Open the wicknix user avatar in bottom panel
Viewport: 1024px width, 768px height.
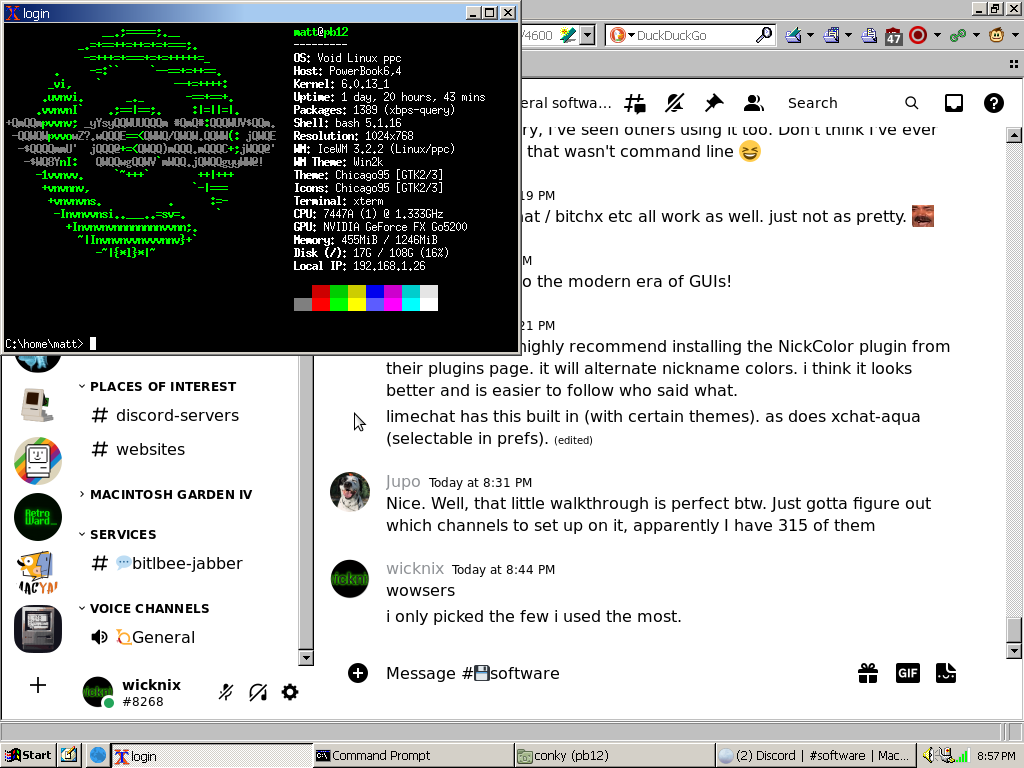tap(98, 692)
